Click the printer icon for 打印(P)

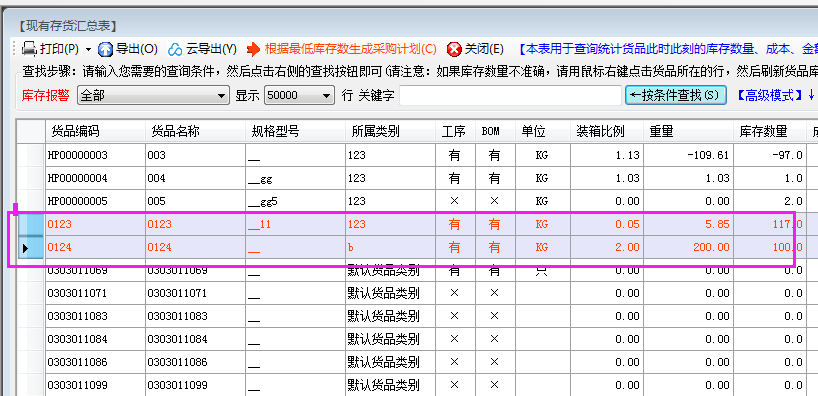pyautogui.click(x=29, y=50)
